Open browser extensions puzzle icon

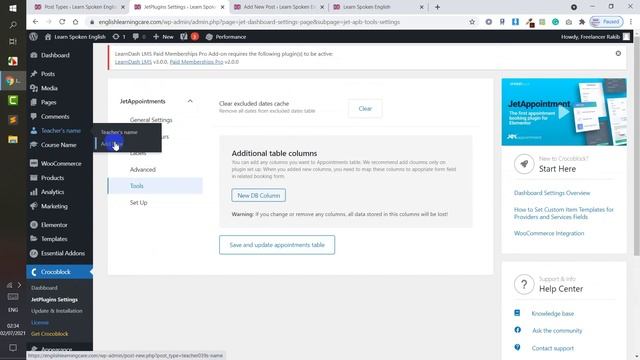582,22
